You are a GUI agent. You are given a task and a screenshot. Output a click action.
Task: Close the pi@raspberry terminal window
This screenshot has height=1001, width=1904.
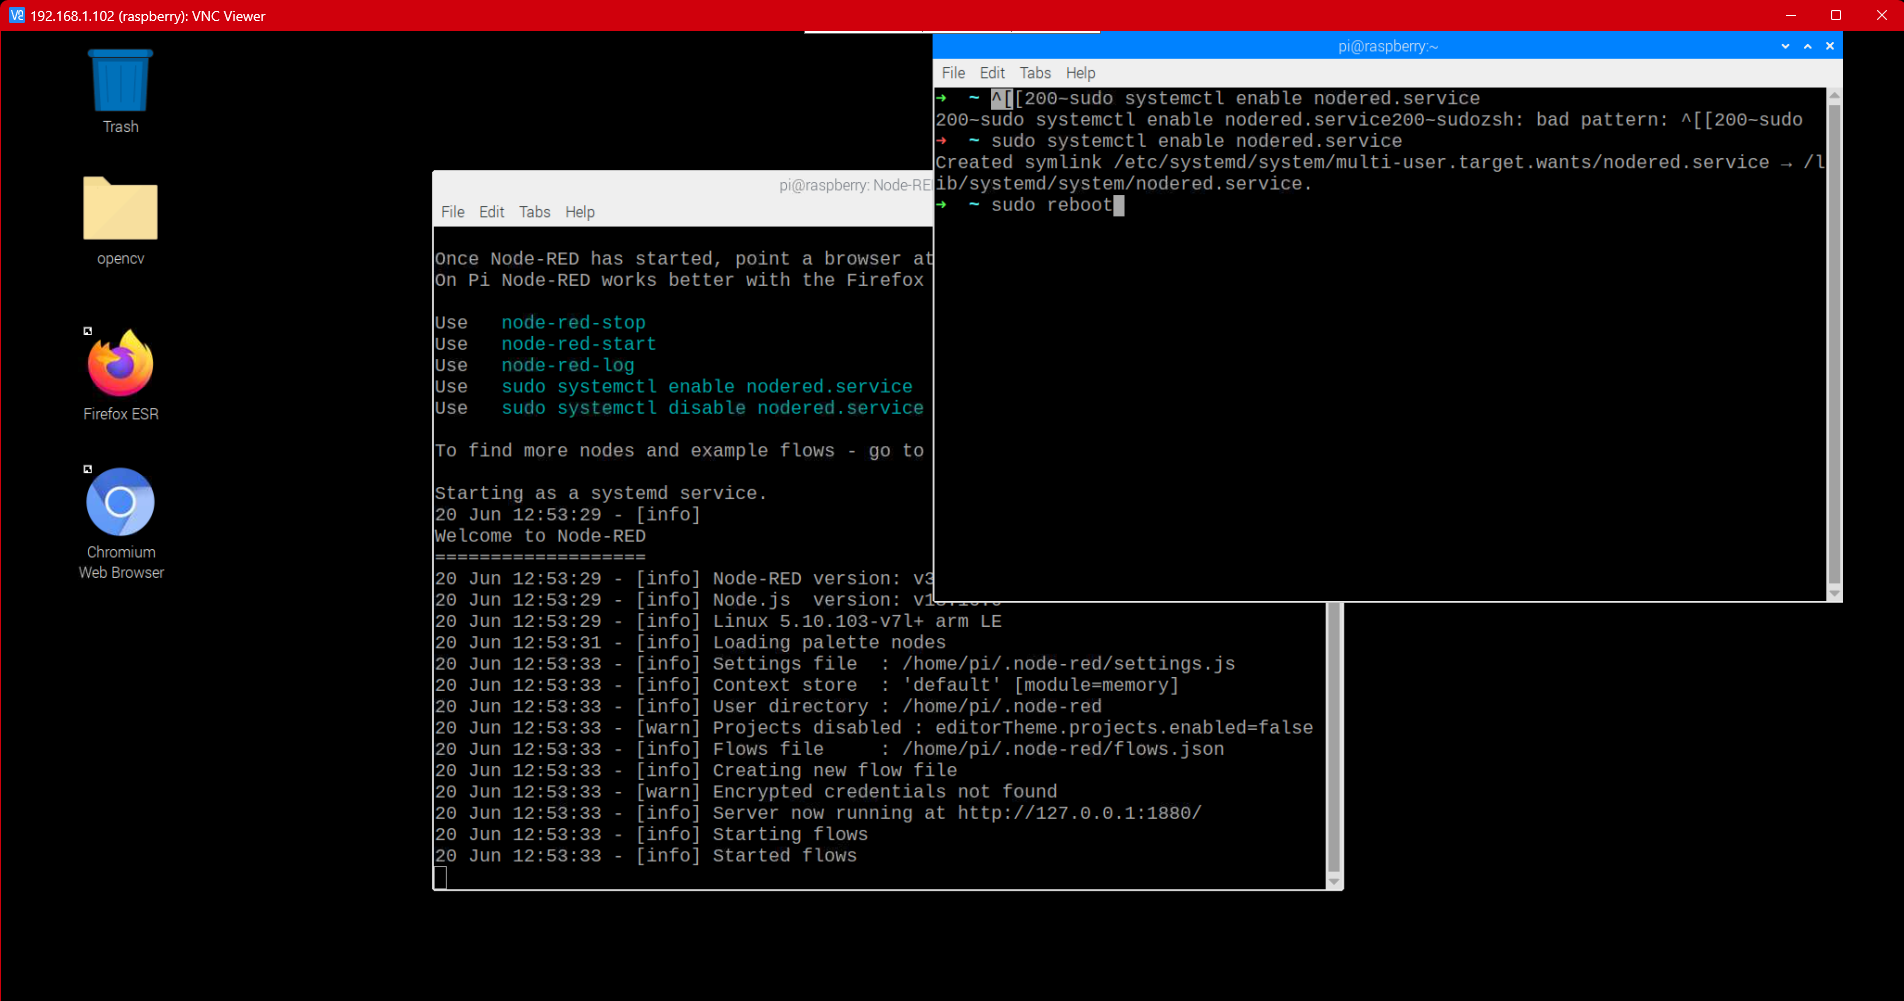point(1830,46)
